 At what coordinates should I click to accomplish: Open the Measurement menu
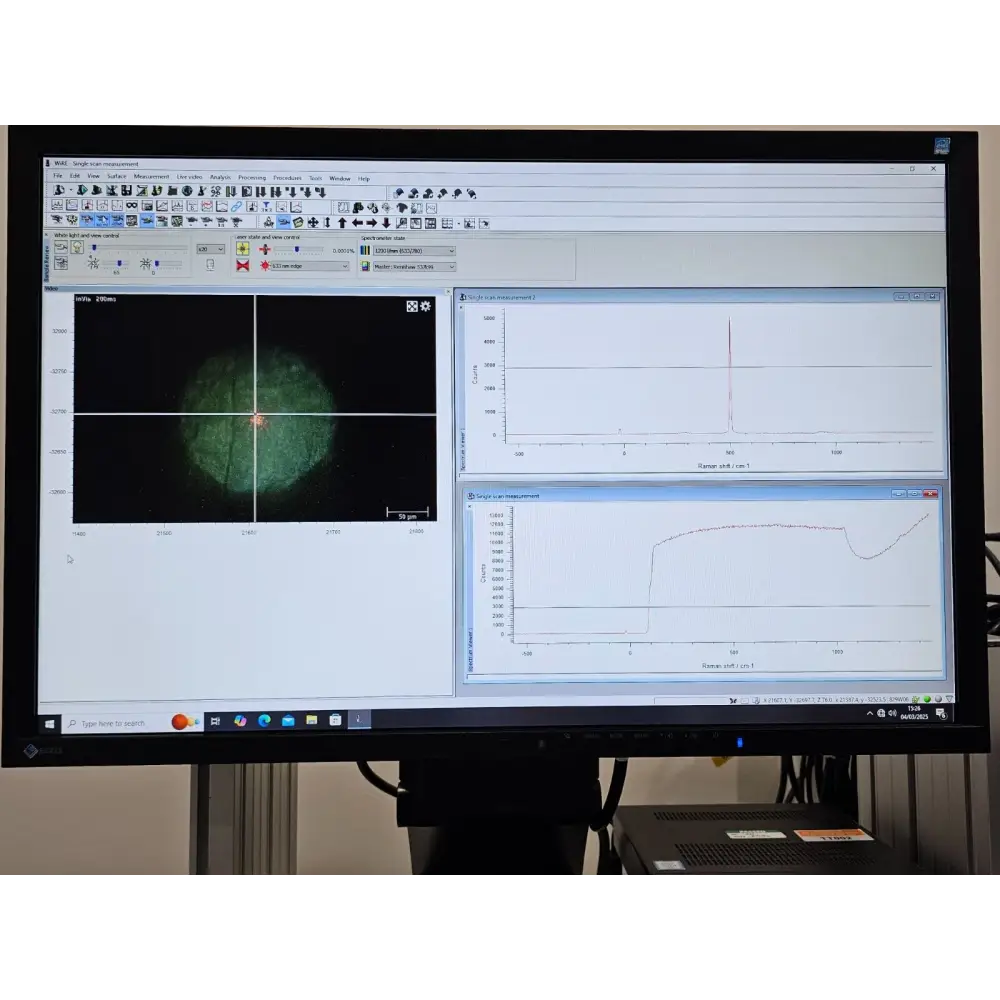[152, 176]
